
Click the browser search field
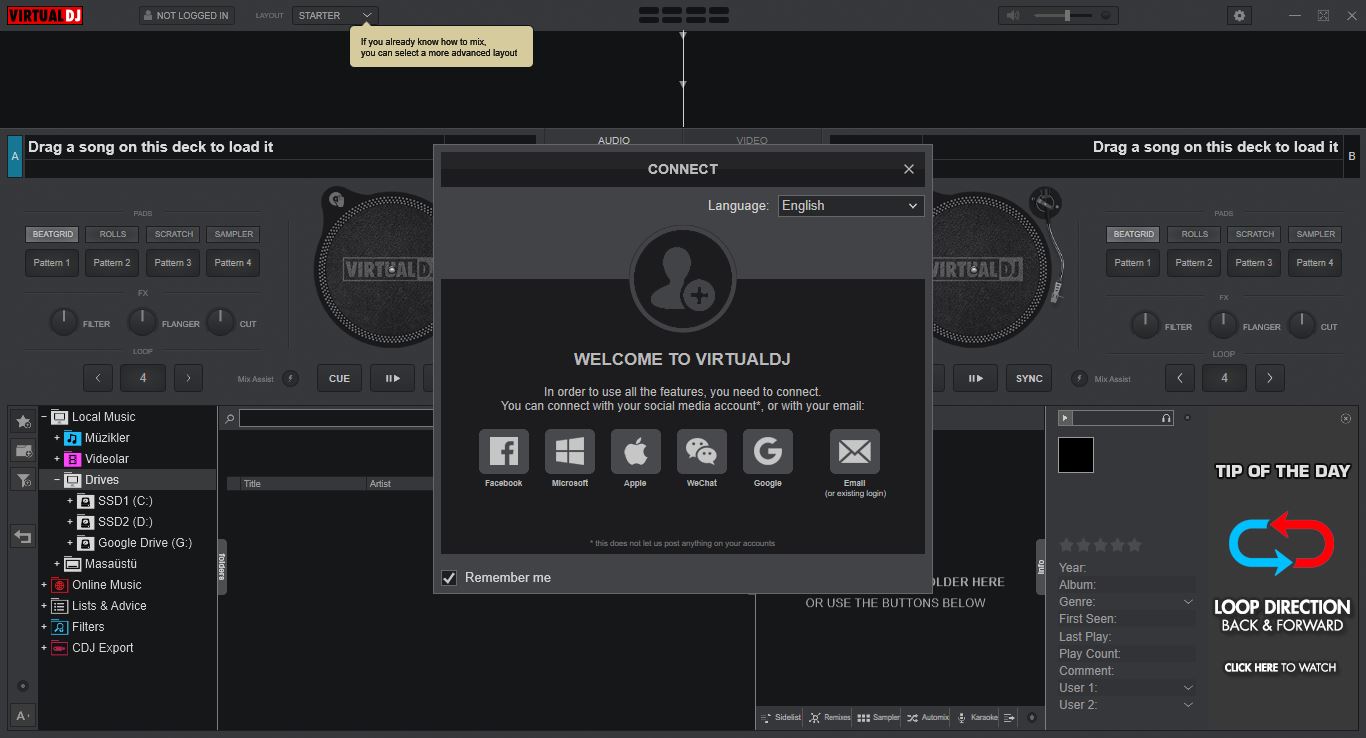336,419
